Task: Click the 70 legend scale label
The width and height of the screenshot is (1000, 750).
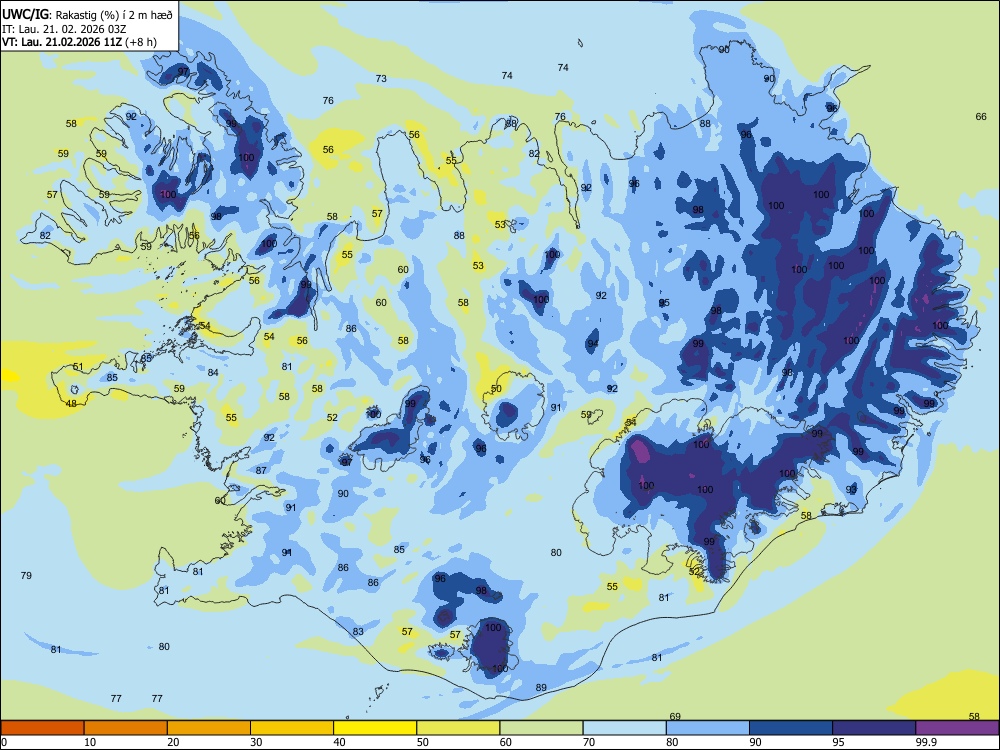Action: point(589,742)
